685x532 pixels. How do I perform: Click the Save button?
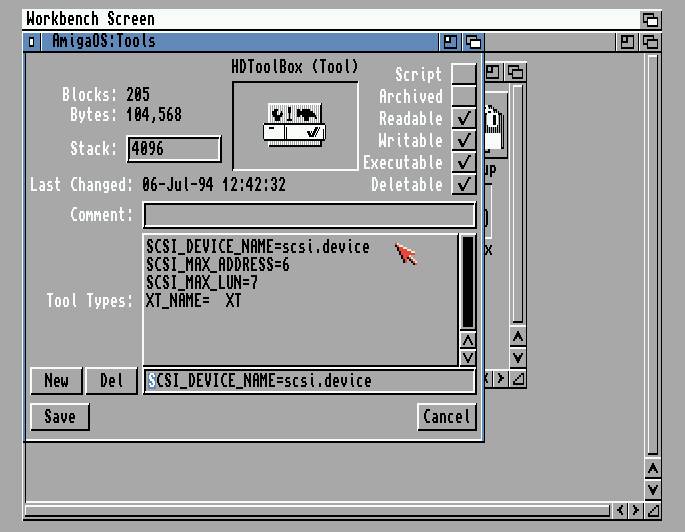[x=59, y=417]
